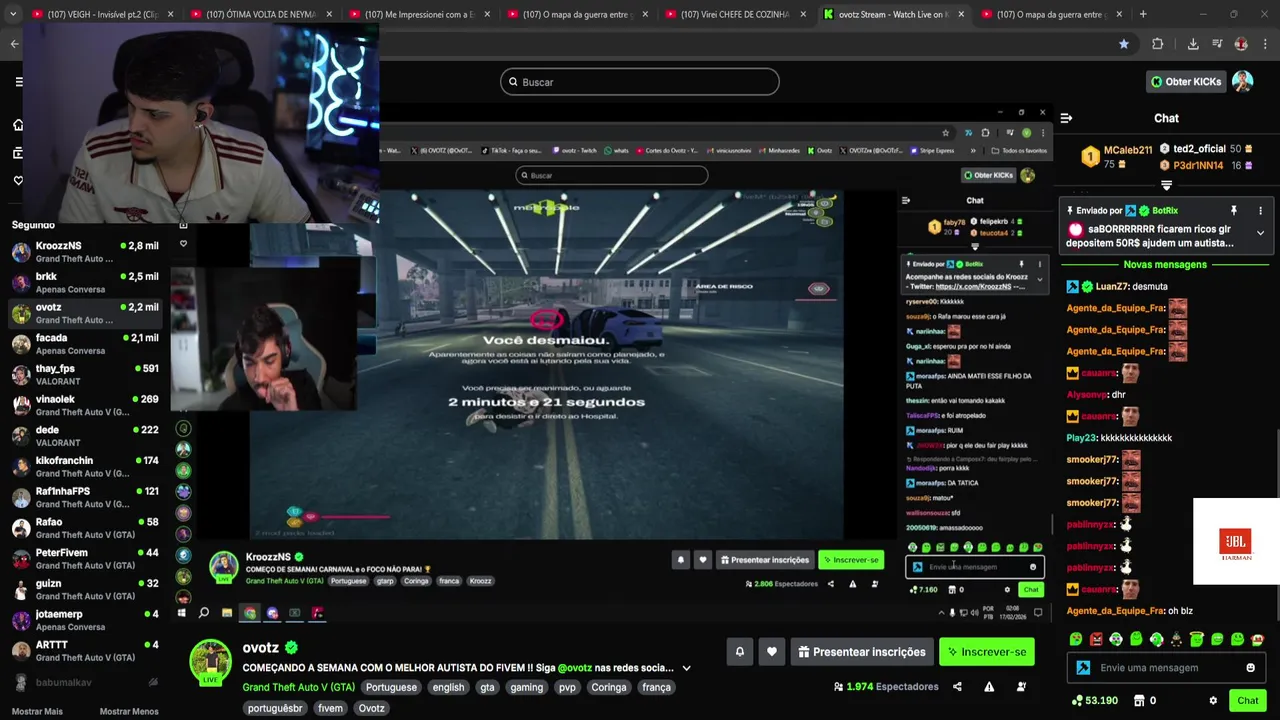Click the ovotz LIVE channel avatar
Screen dimensions: 1280x720
click(211, 662)
